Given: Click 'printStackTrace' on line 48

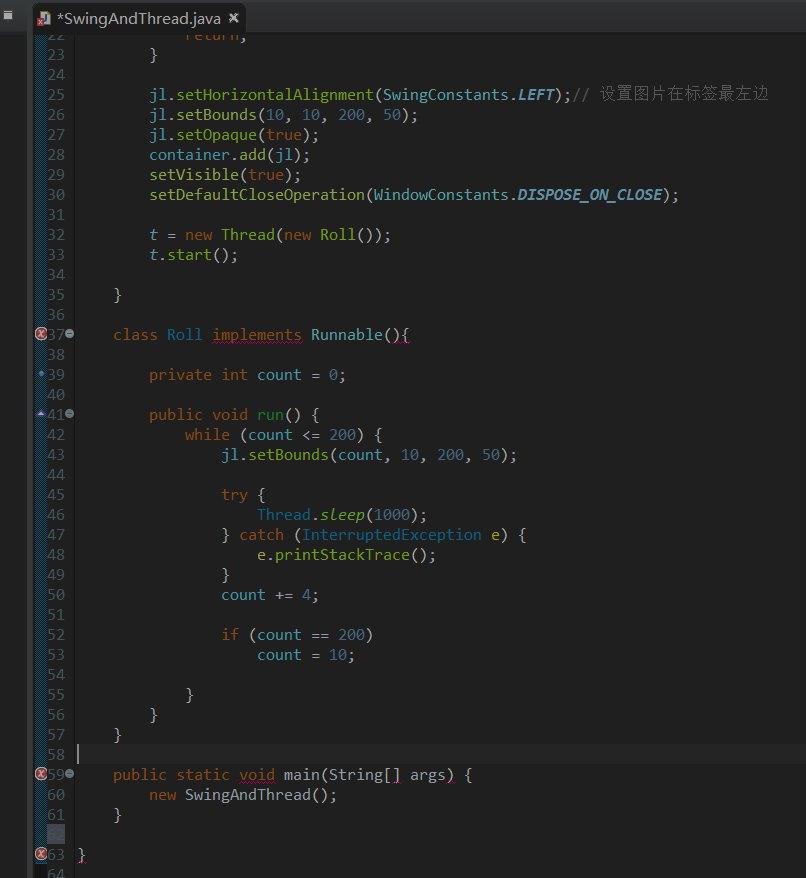Looking at the screenshot, I should 342,555.
